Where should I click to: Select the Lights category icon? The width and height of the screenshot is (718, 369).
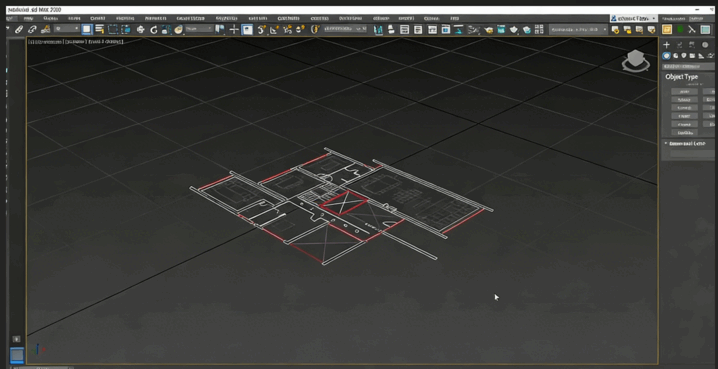tap(684, 56)
